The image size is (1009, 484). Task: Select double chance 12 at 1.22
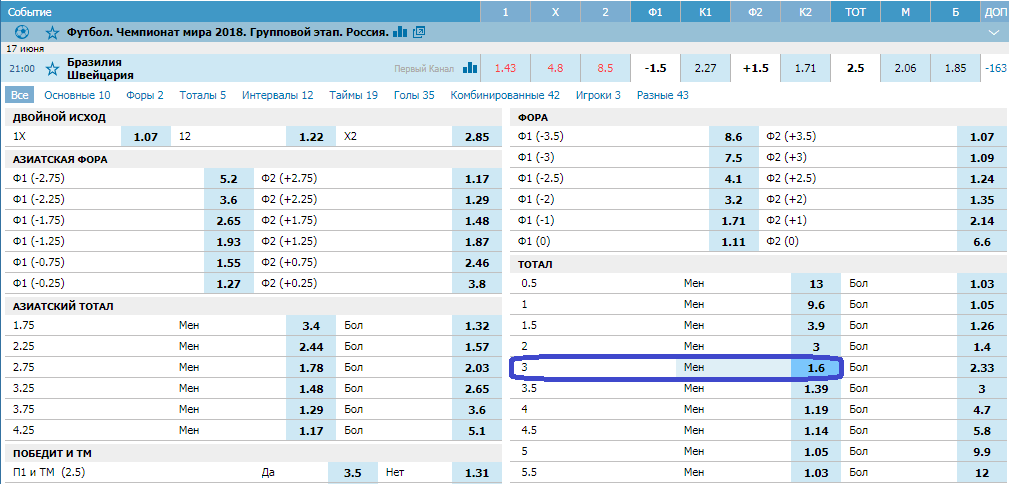(311, 136)
